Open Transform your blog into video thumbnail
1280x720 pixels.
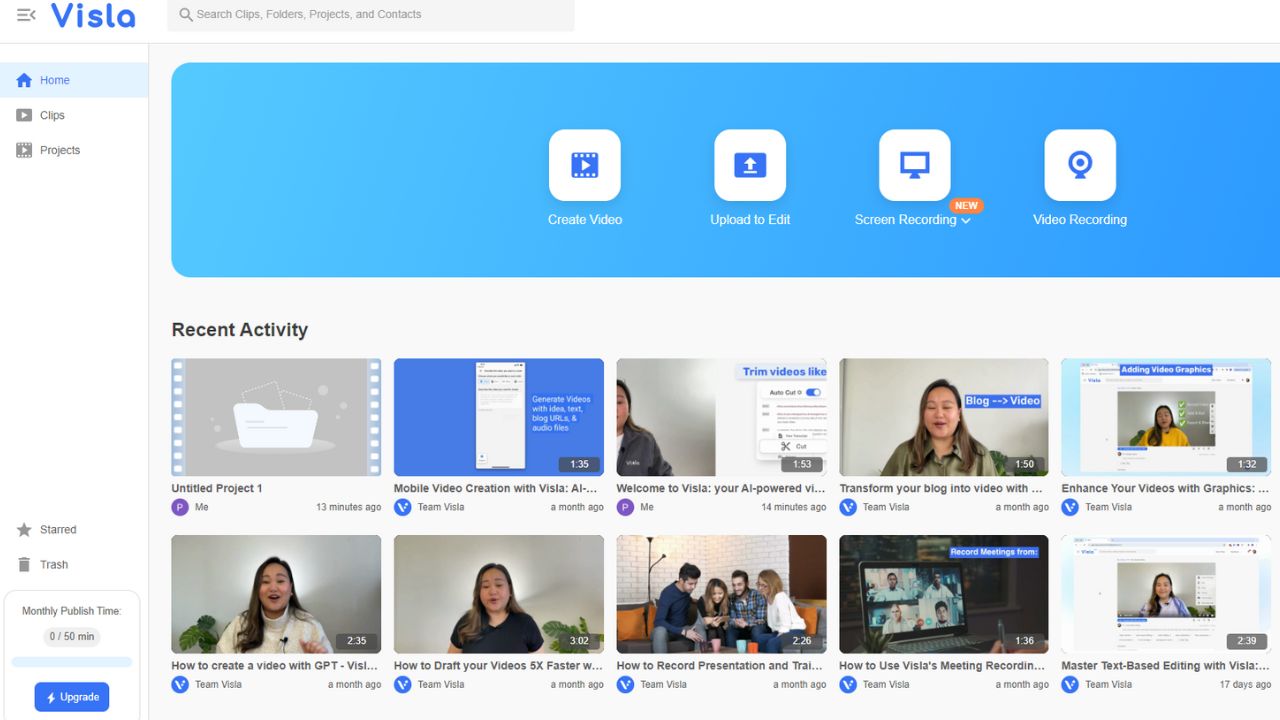coord(944,417)
